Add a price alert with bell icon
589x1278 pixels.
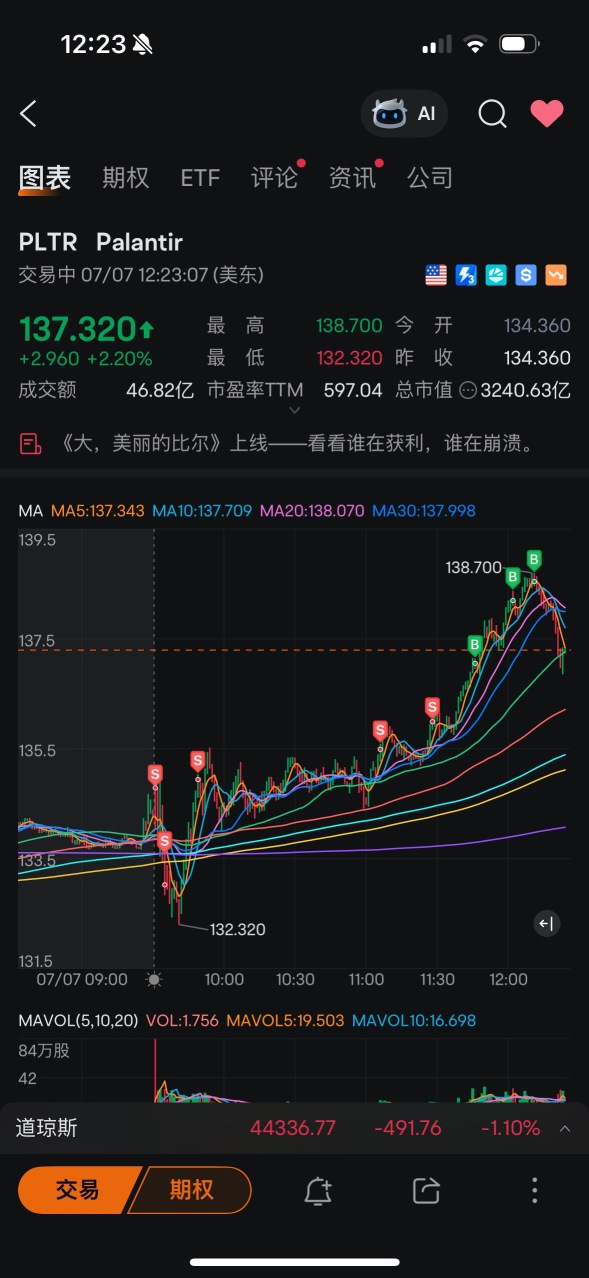coord(318,1190)
